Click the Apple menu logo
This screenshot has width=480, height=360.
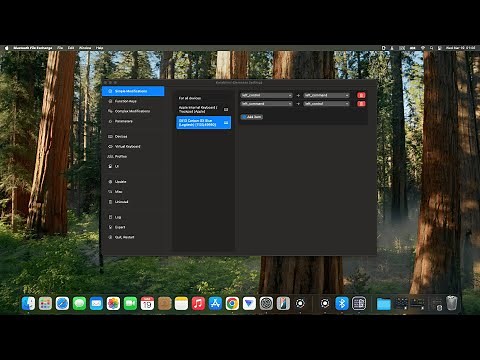[x=6, y=48]
